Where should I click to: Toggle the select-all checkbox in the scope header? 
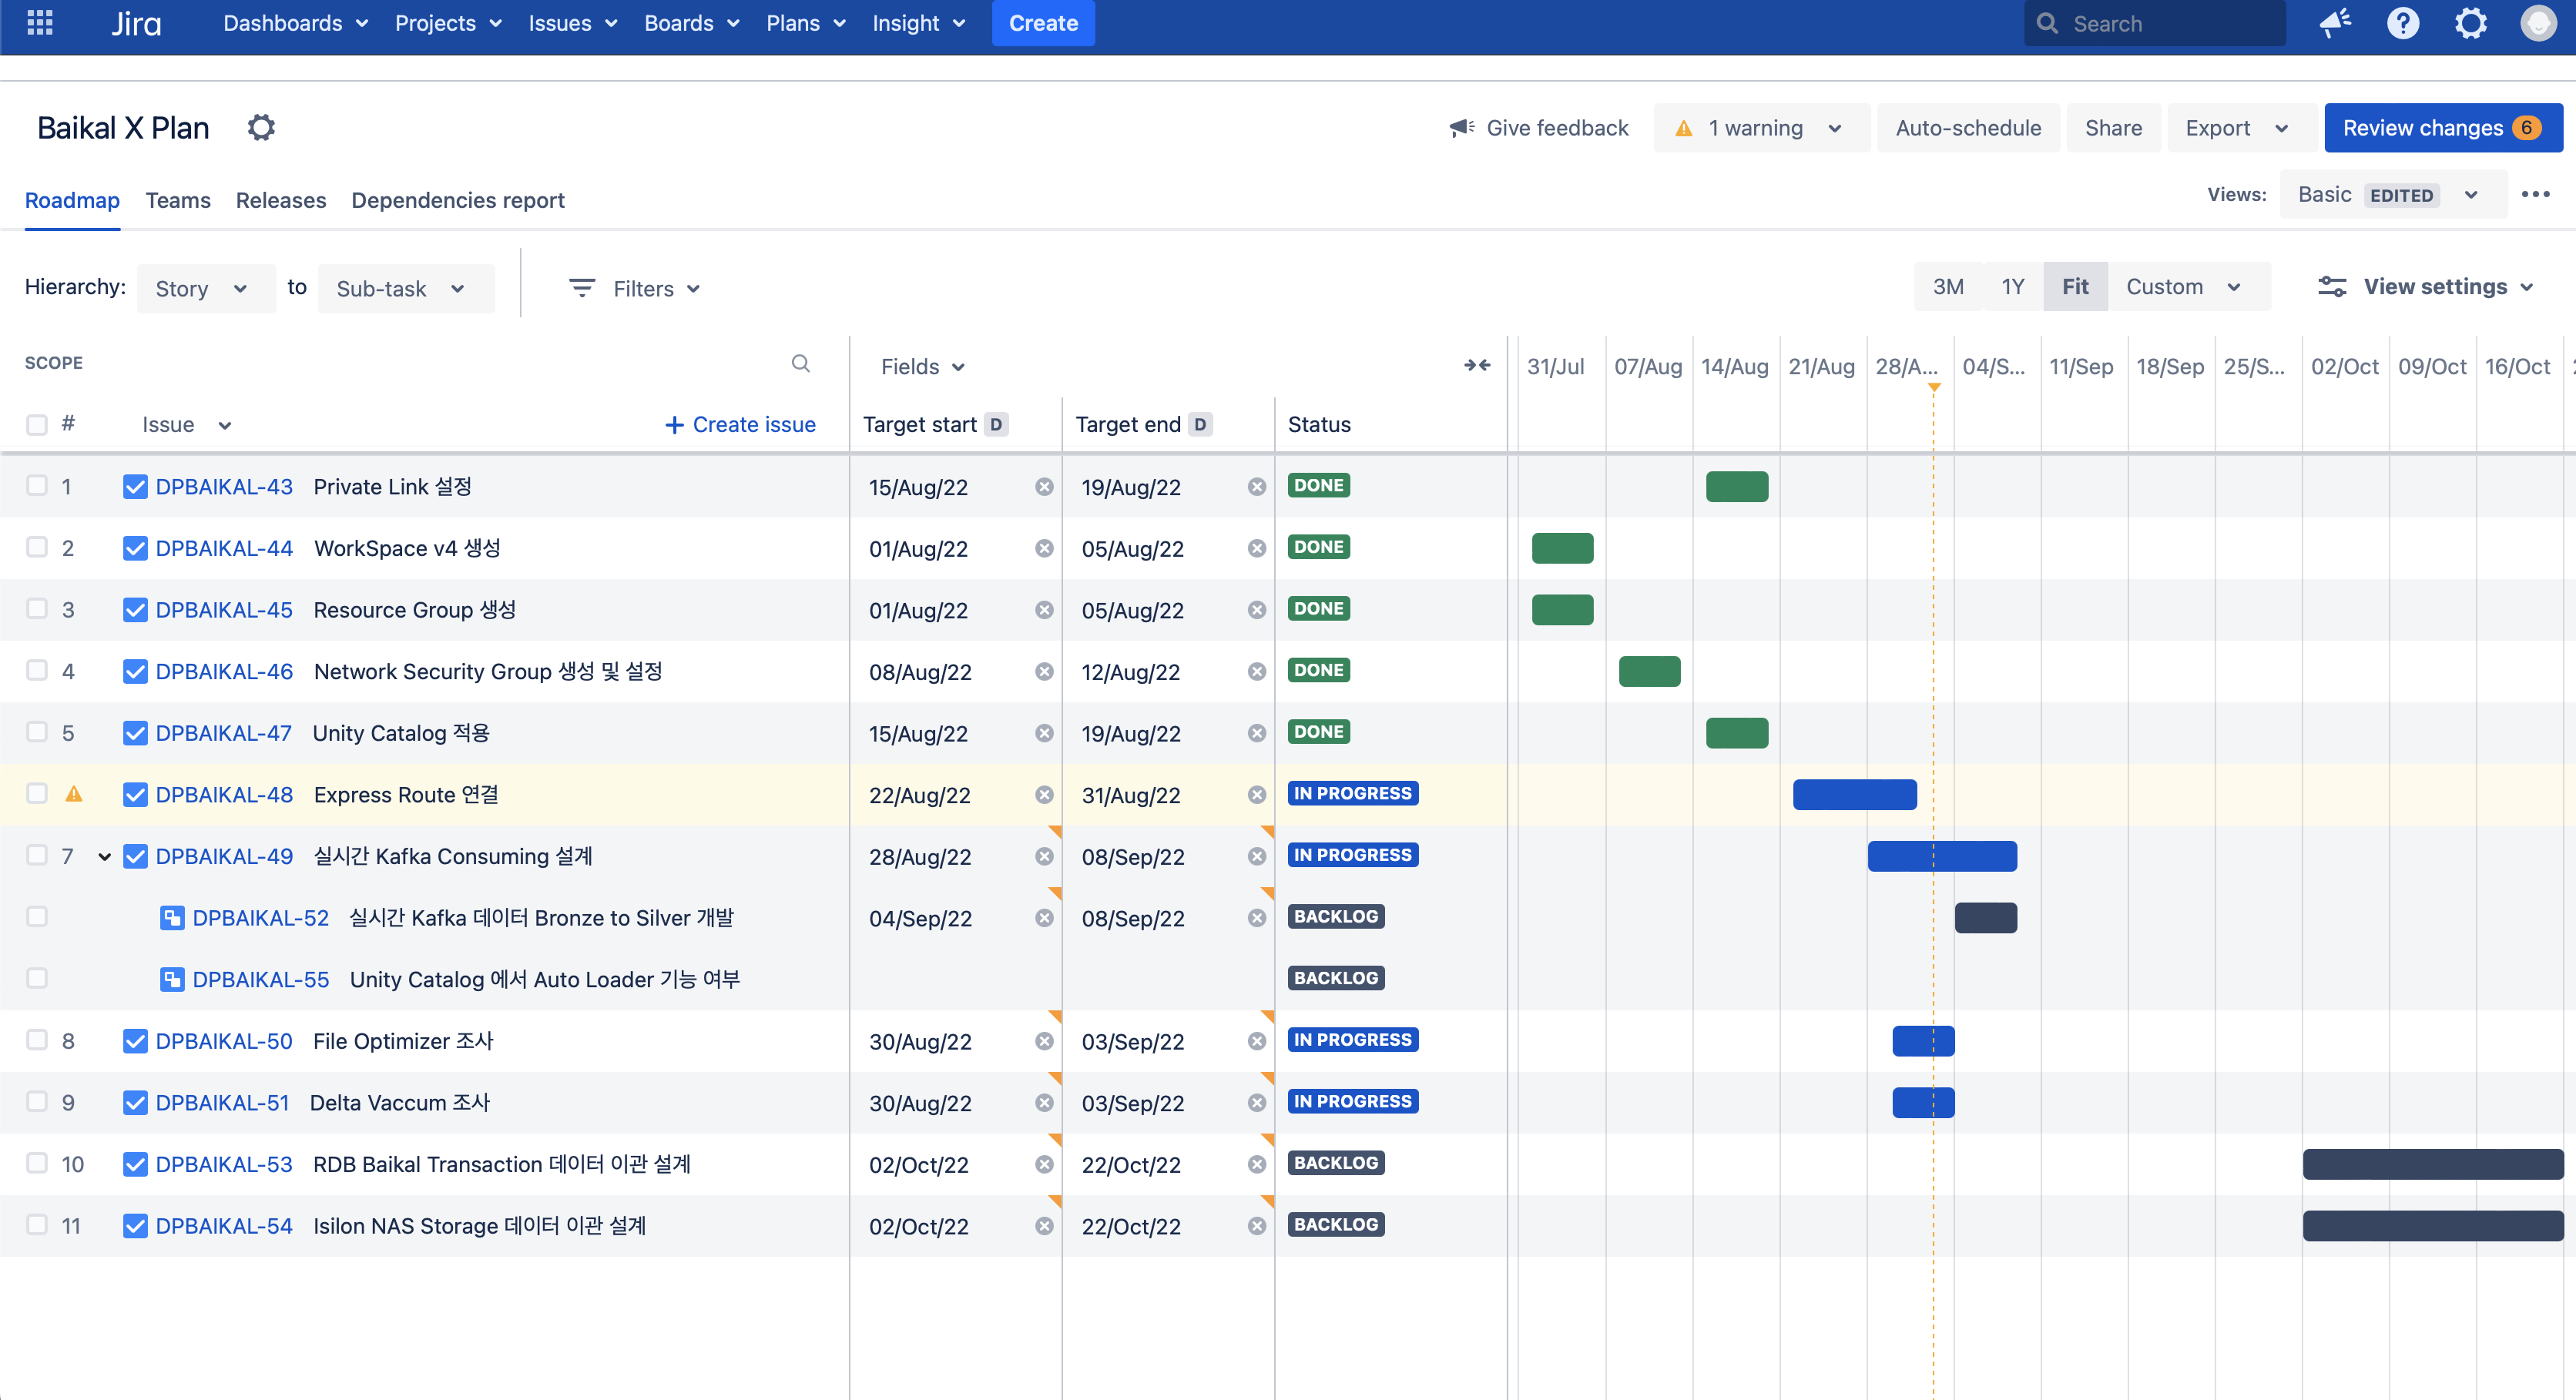(x=37, y=425)
